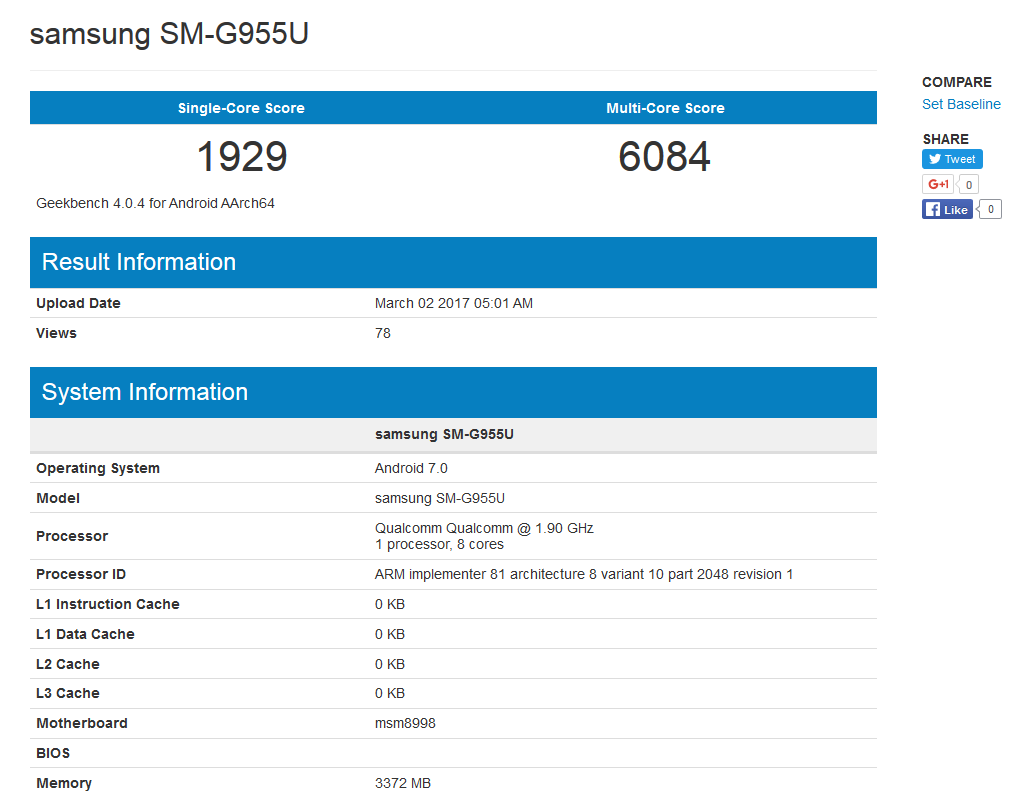1030x808 pixels.
Task: Select the Model value samsung SM-G955U
Action: pyautogui.click(x=439, y=499)
